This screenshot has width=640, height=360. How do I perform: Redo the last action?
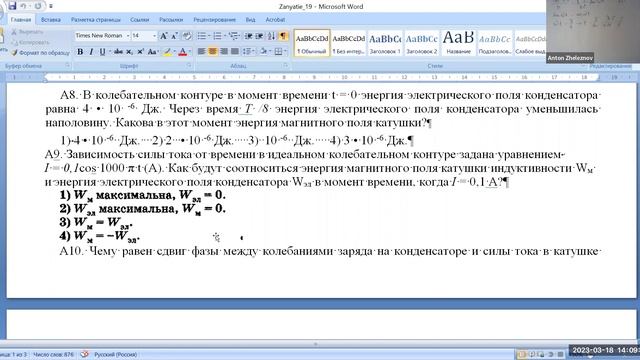[x=38, y=6]
